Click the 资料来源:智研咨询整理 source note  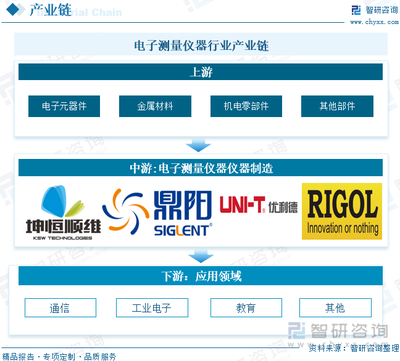coord(353,348)
